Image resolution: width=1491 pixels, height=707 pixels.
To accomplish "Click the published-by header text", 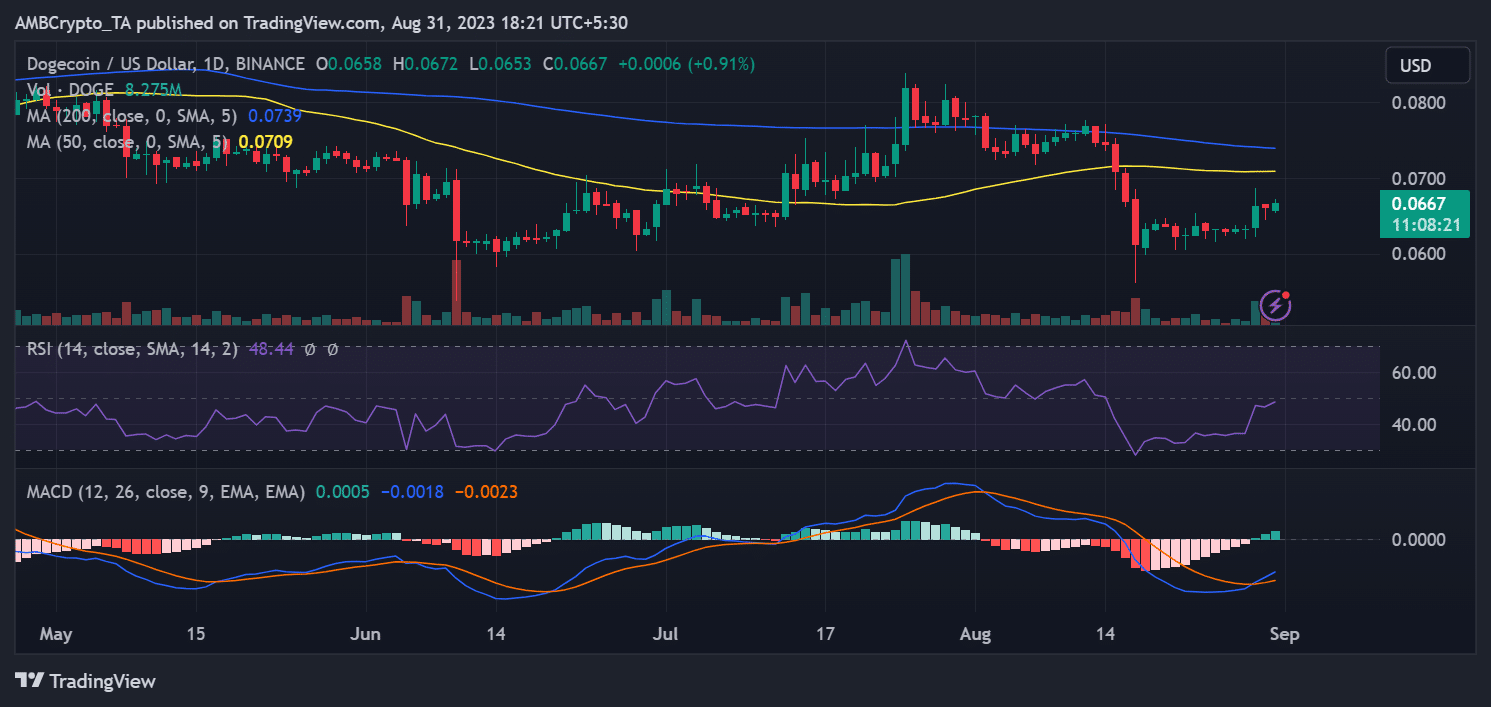I will (x=322, y=22).
